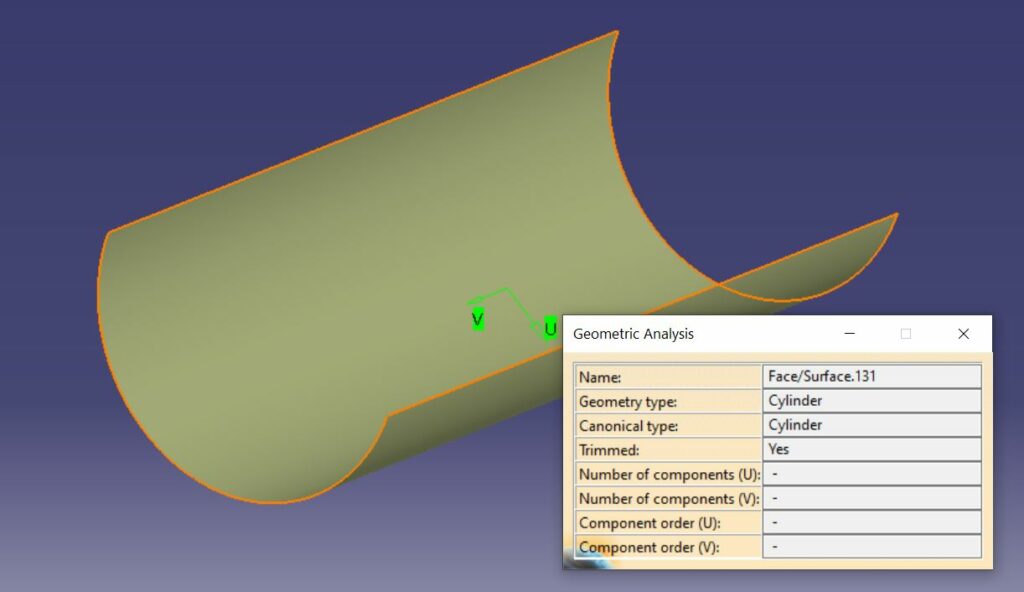This screenshot has width=1024, height=592.
Task: Minimize the Geometric Analysis dialog
Action: coord(850,334)
